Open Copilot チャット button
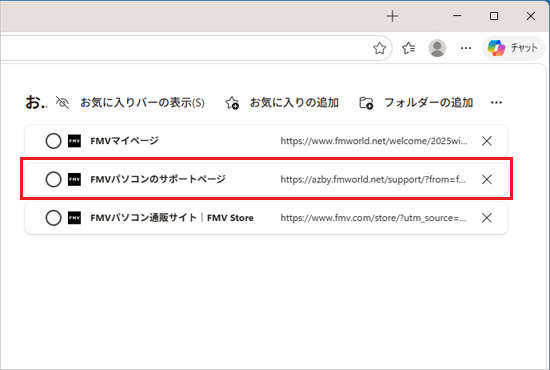The width and height of the screenshot is (550, 370). (x=514, y=48)
